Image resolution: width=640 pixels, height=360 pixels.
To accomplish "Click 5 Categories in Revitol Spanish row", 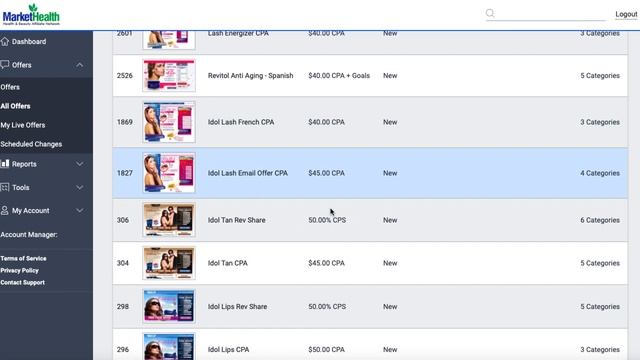I will tap(600, 76).
